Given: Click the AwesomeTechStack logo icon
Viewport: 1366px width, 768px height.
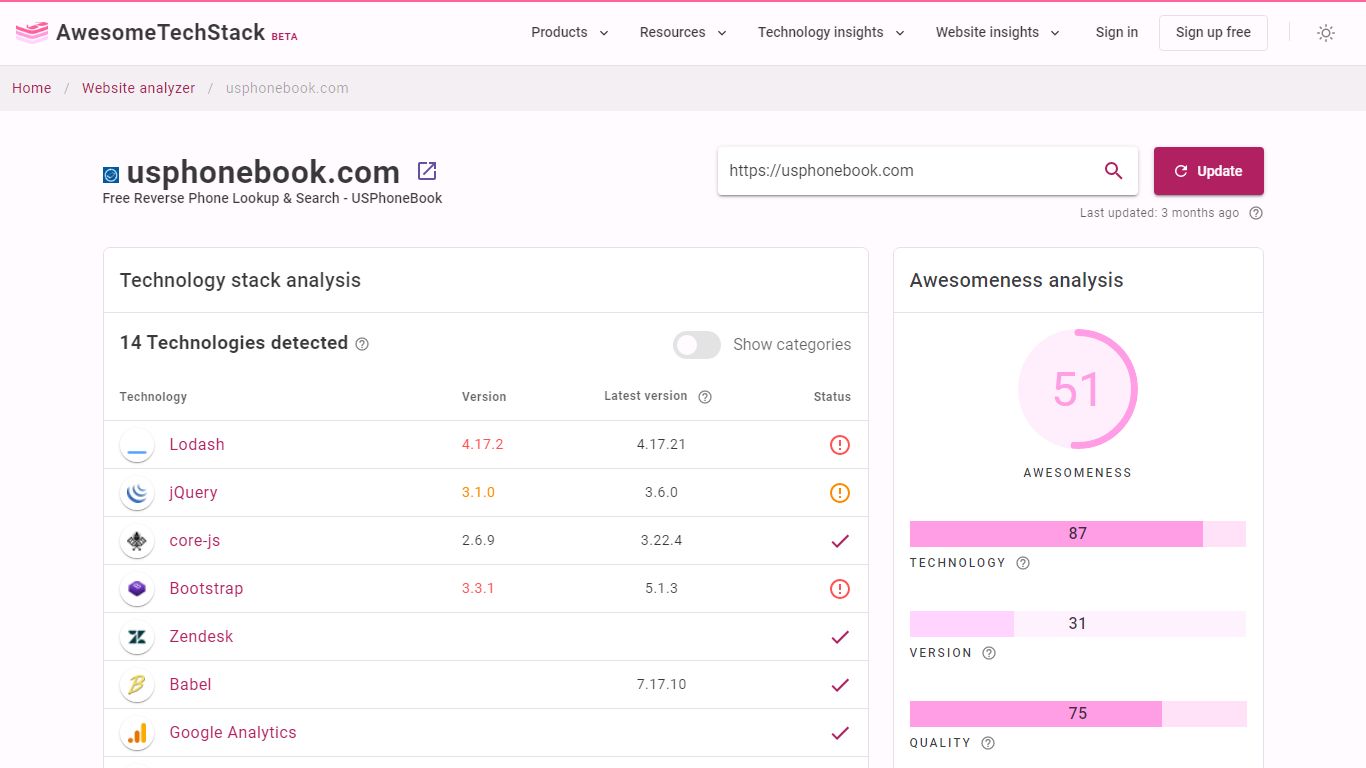Looking at the screenshot, I should tap(32, 32).
